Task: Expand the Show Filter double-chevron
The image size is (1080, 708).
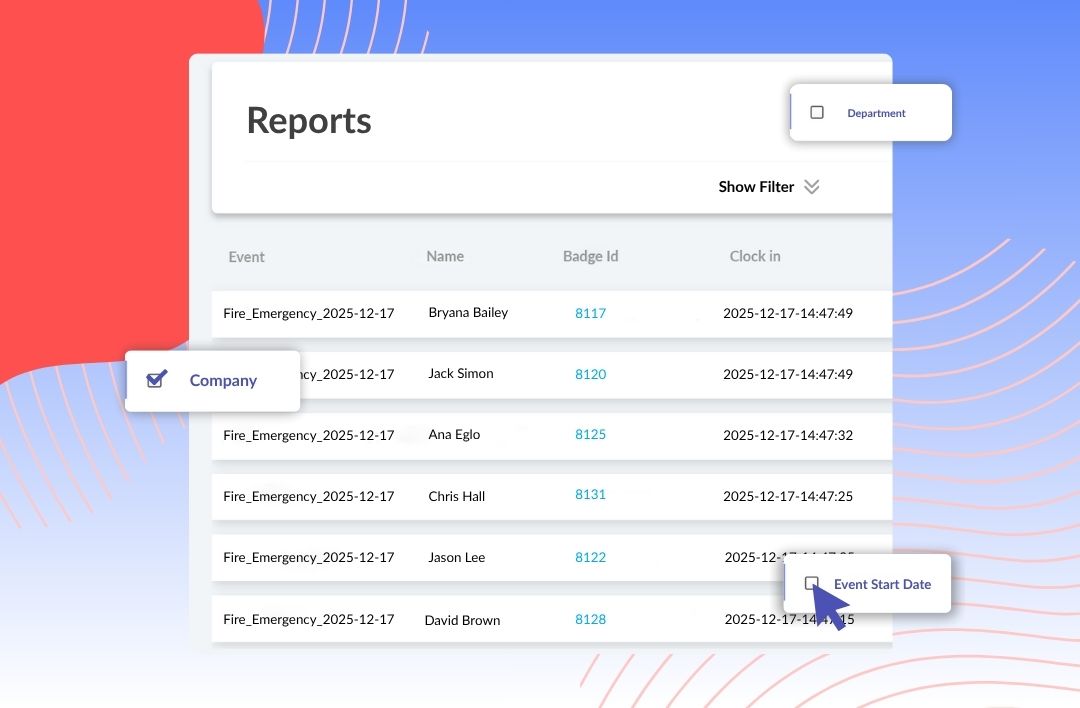Action: pyautogui.click(x=811, y=187)
